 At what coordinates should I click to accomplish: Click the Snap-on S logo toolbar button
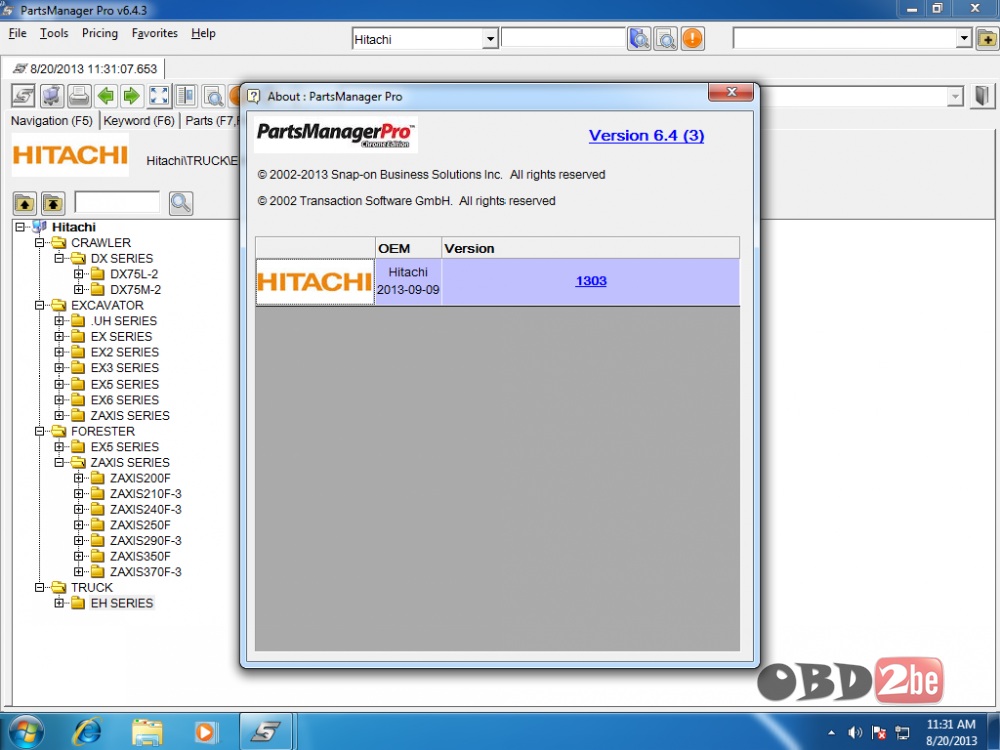[x=23, y=96]
